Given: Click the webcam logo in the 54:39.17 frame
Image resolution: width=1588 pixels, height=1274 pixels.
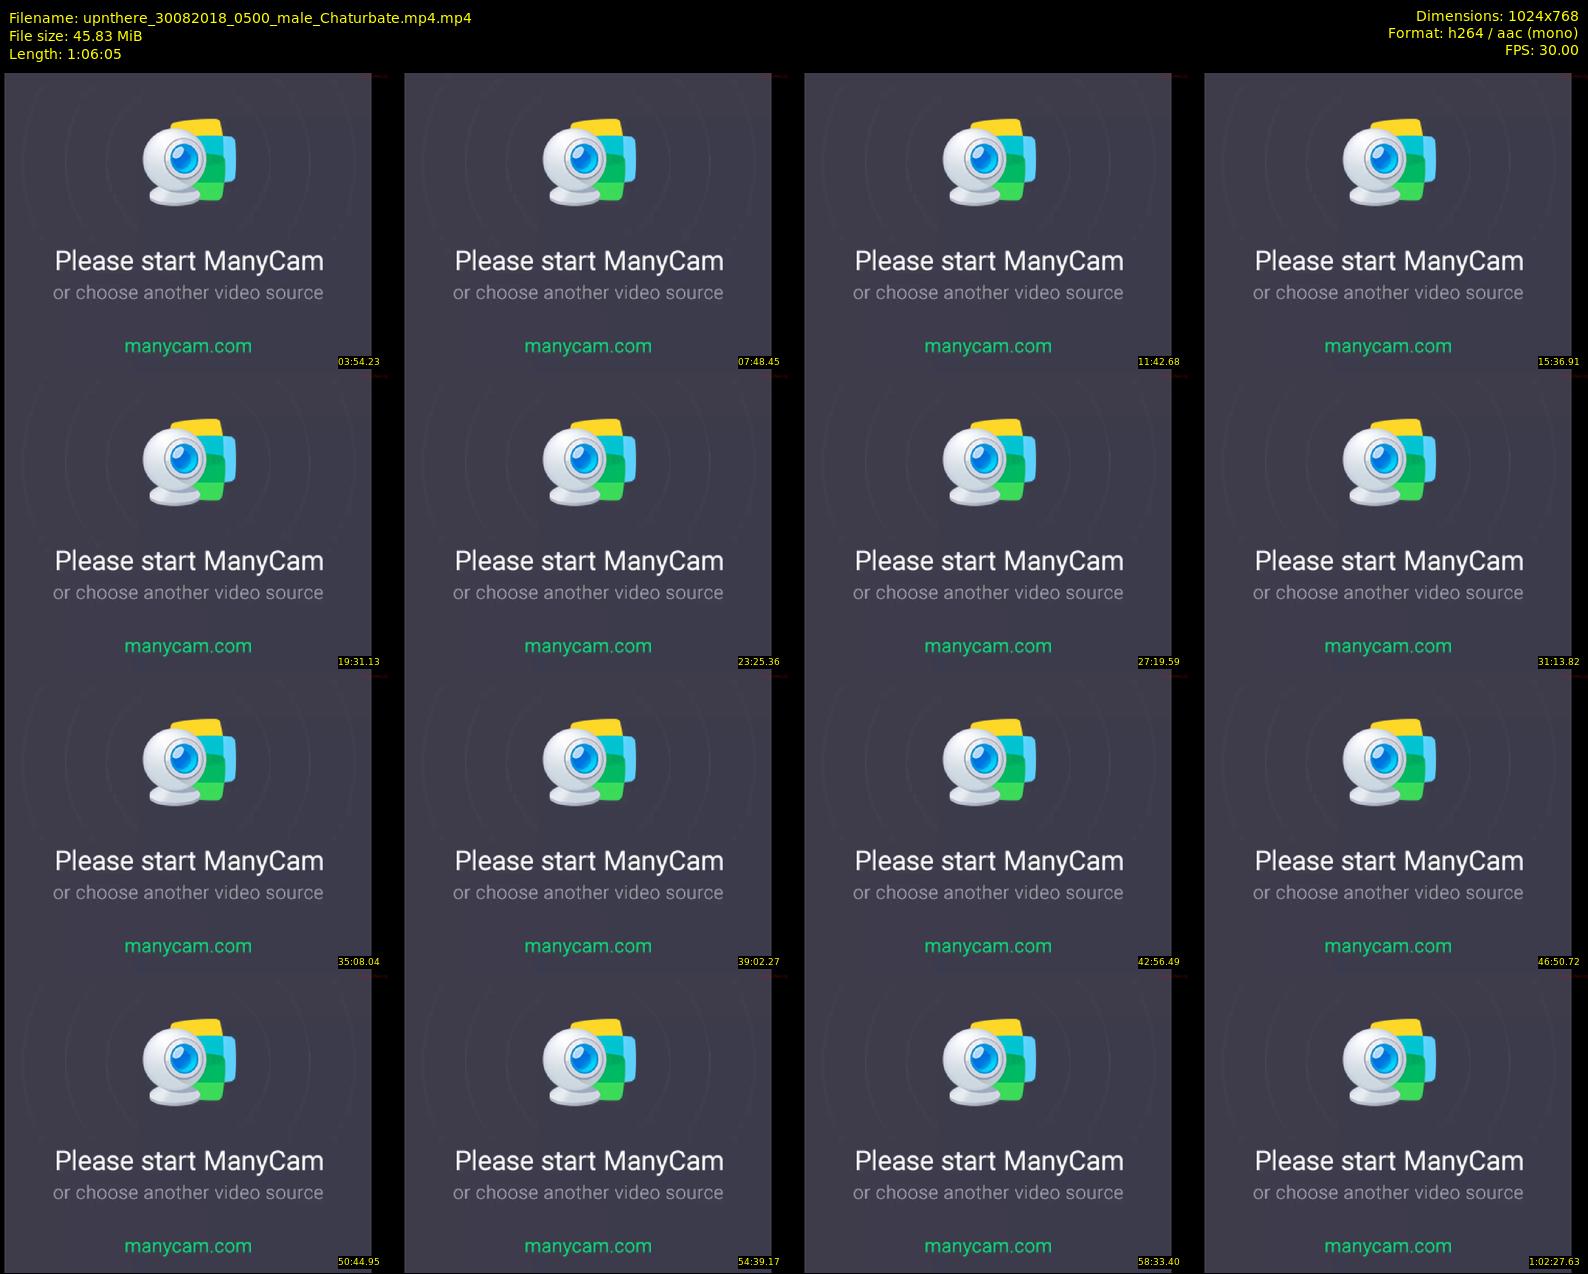Looking at the screenshot, I should [x=589, y=1062].
